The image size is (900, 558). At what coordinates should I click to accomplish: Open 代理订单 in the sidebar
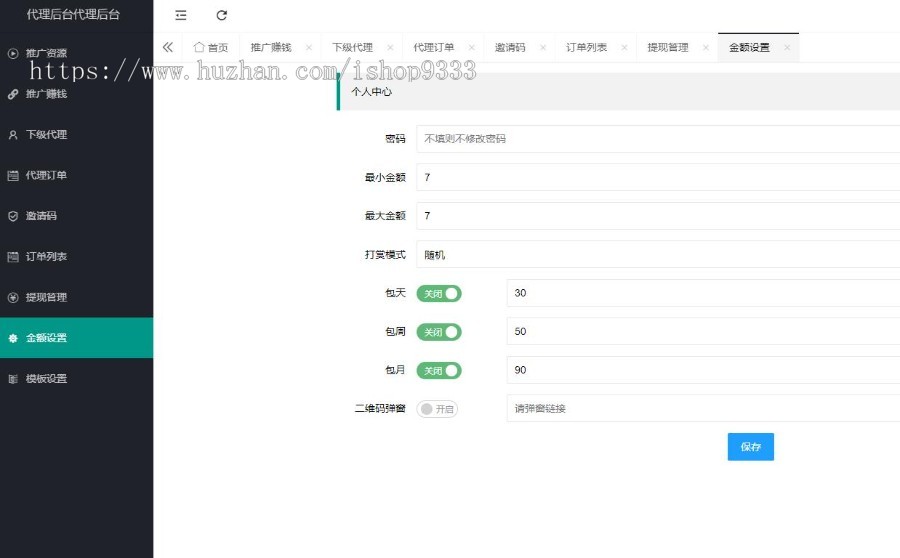(x=76, y=176)
